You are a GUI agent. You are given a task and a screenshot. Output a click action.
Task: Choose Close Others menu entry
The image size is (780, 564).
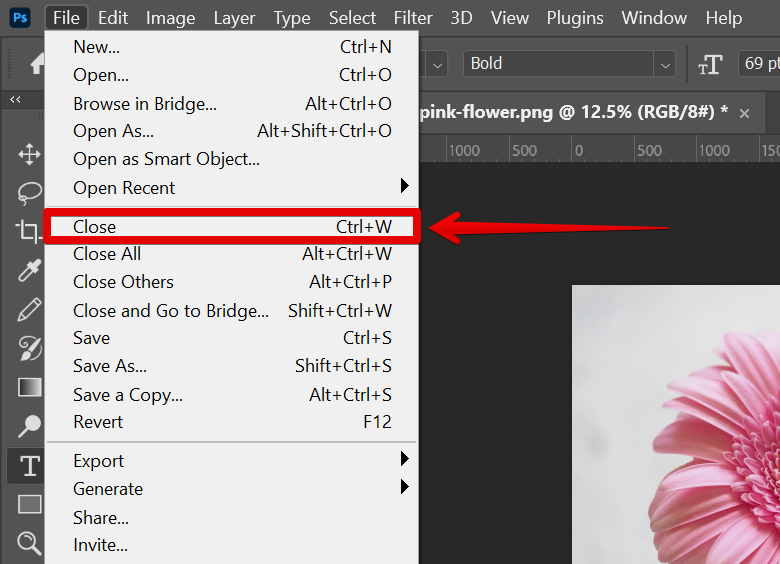231,282
